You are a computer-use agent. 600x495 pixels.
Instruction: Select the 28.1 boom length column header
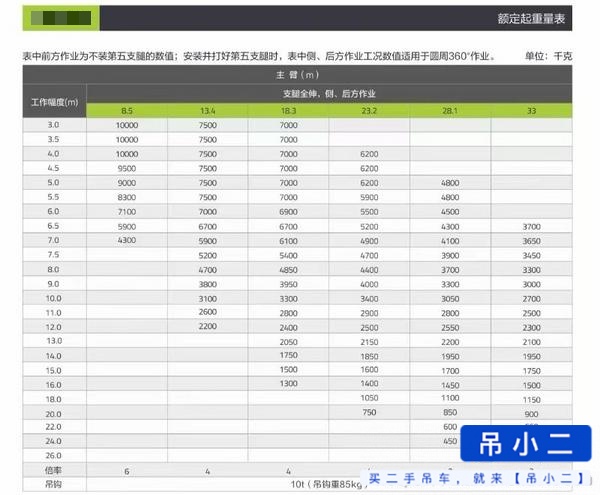[450, 111]
